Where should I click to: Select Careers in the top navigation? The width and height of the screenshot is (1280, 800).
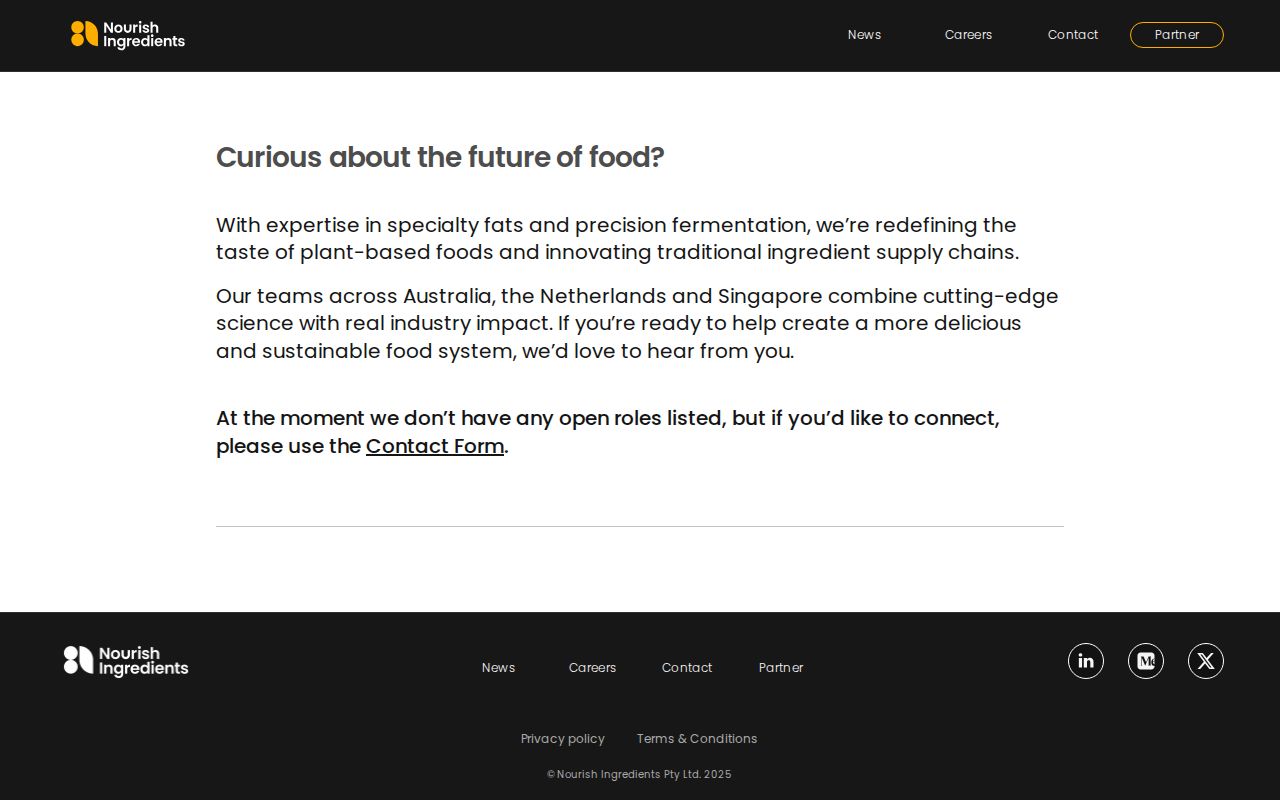click(x=968, y=35)
